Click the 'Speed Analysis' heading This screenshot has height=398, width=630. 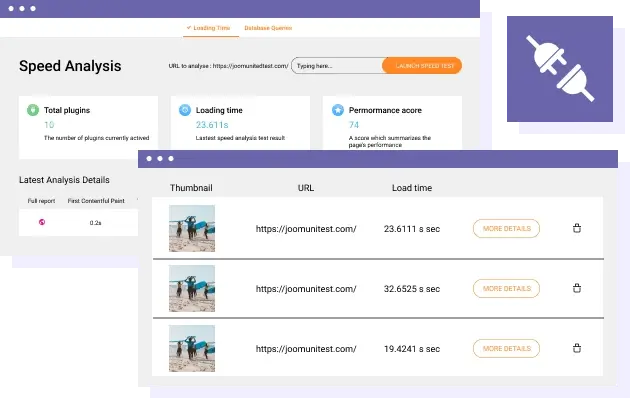[70, 66]
